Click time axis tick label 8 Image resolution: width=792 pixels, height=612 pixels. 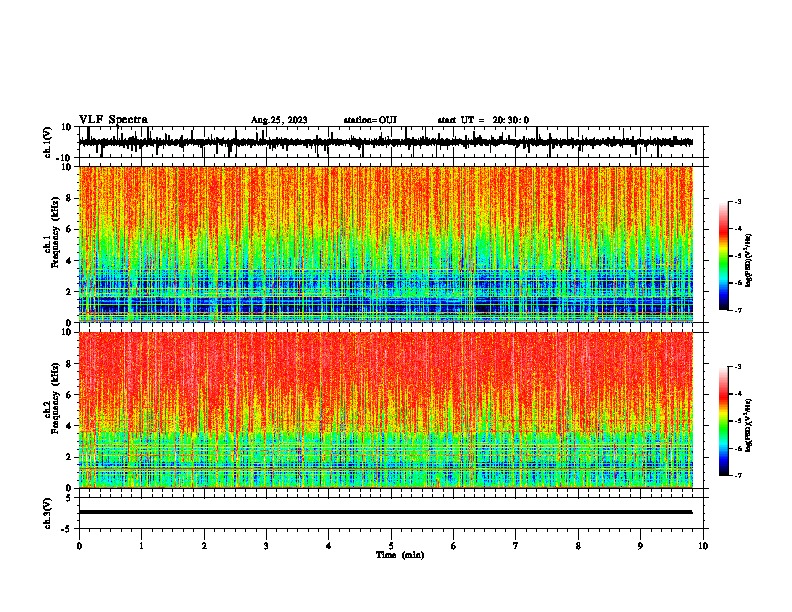tap(578, 546)
